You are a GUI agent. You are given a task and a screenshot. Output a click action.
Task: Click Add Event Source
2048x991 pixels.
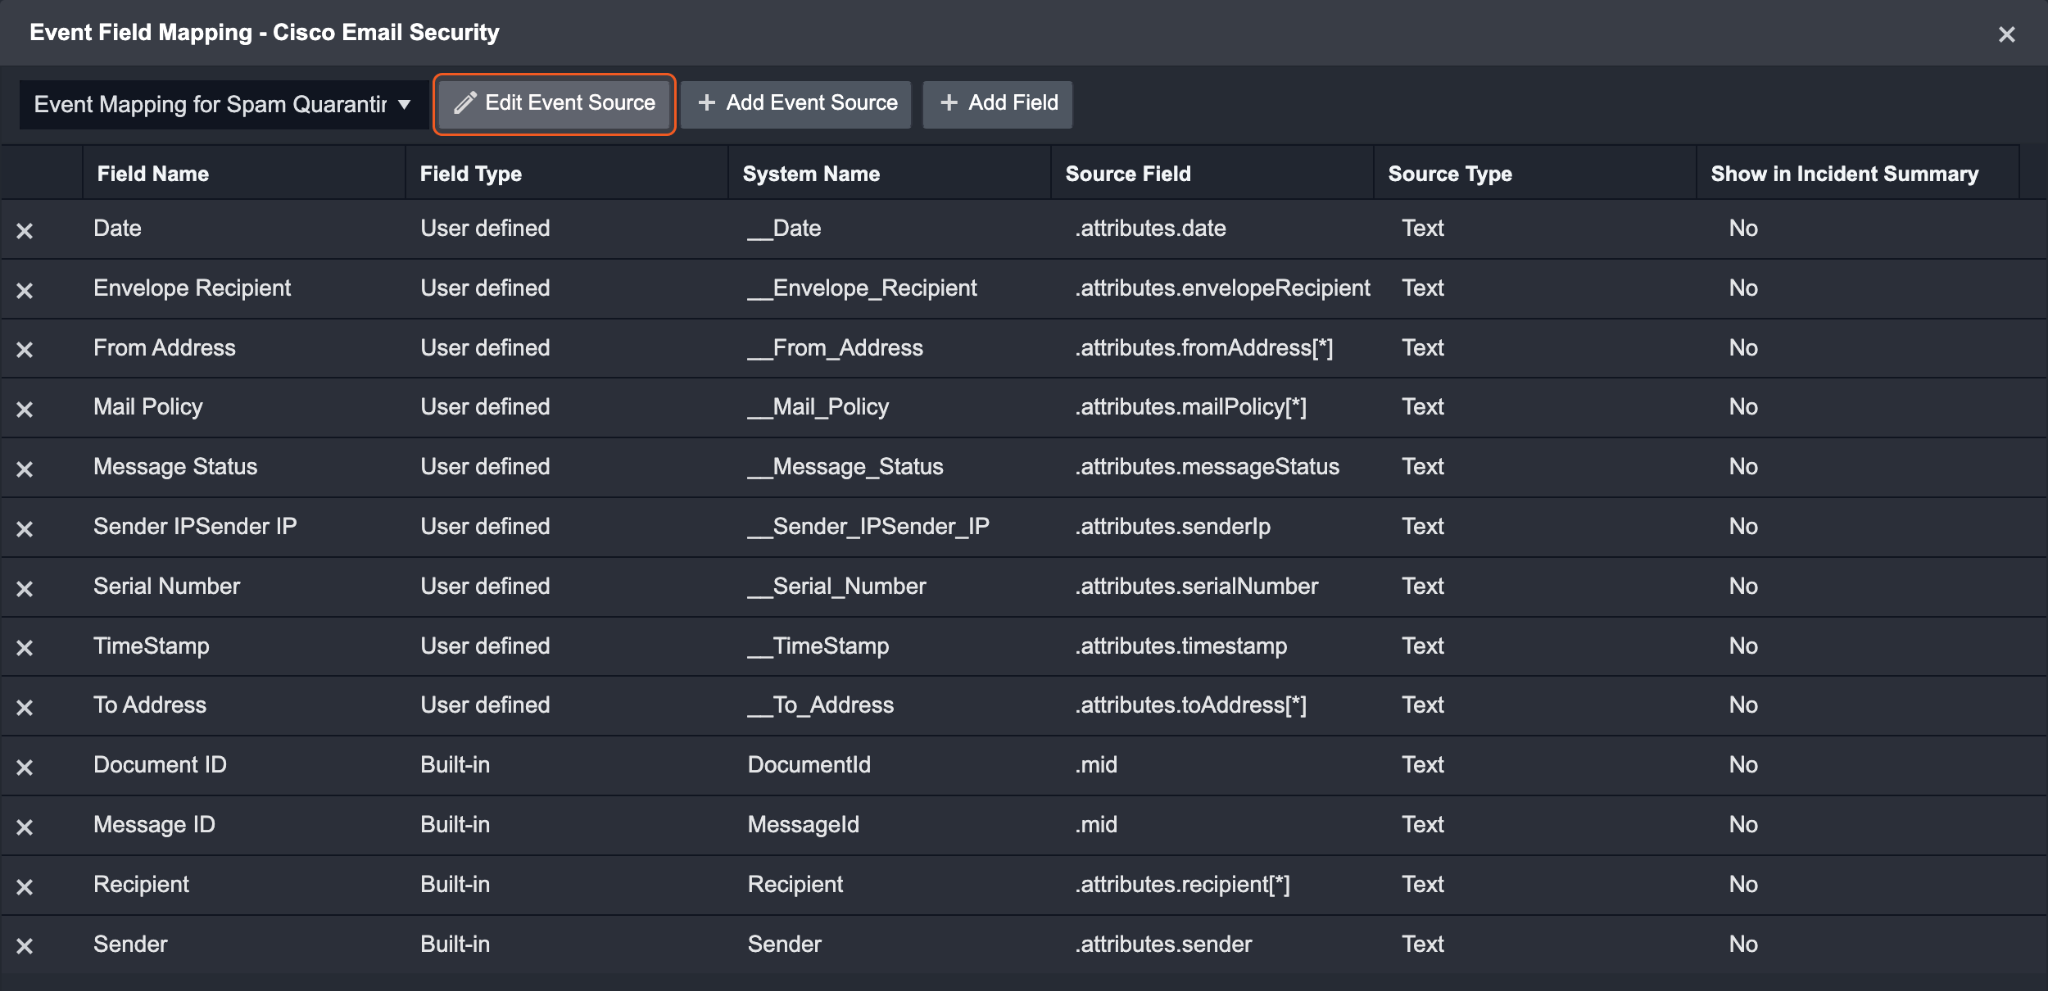(797, 103)
